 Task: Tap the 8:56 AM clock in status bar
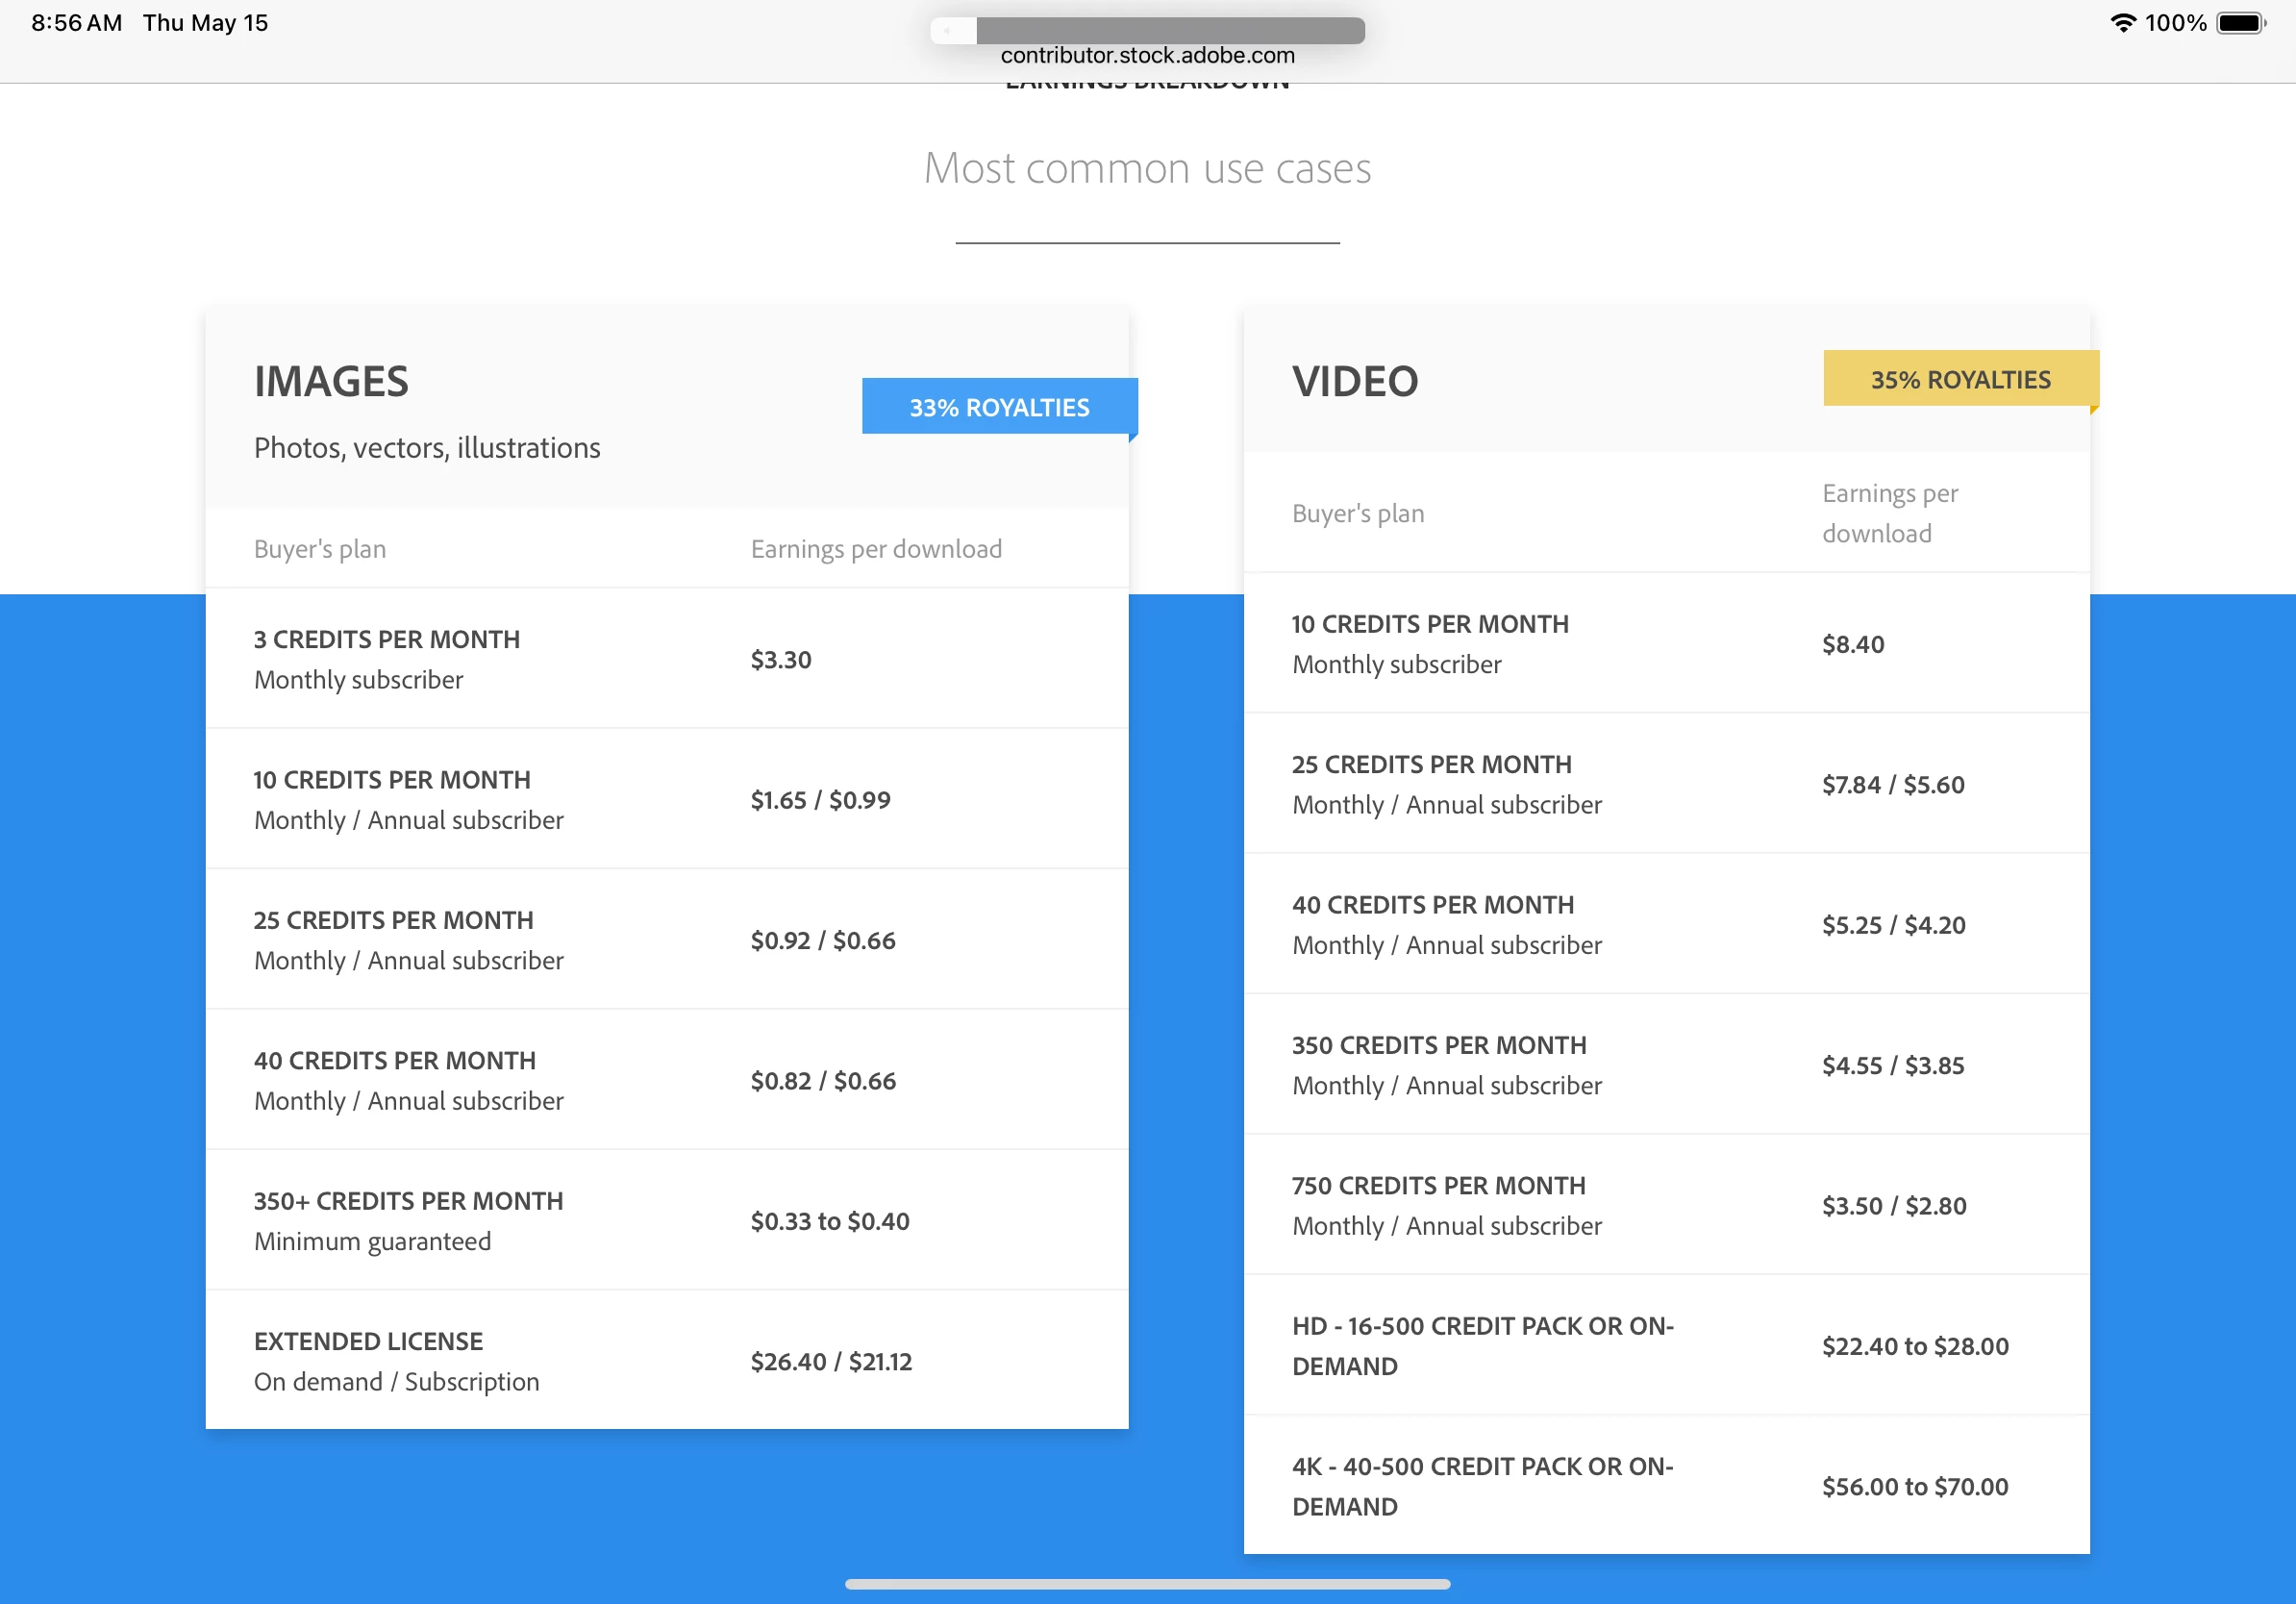click(x=76, y=23)
